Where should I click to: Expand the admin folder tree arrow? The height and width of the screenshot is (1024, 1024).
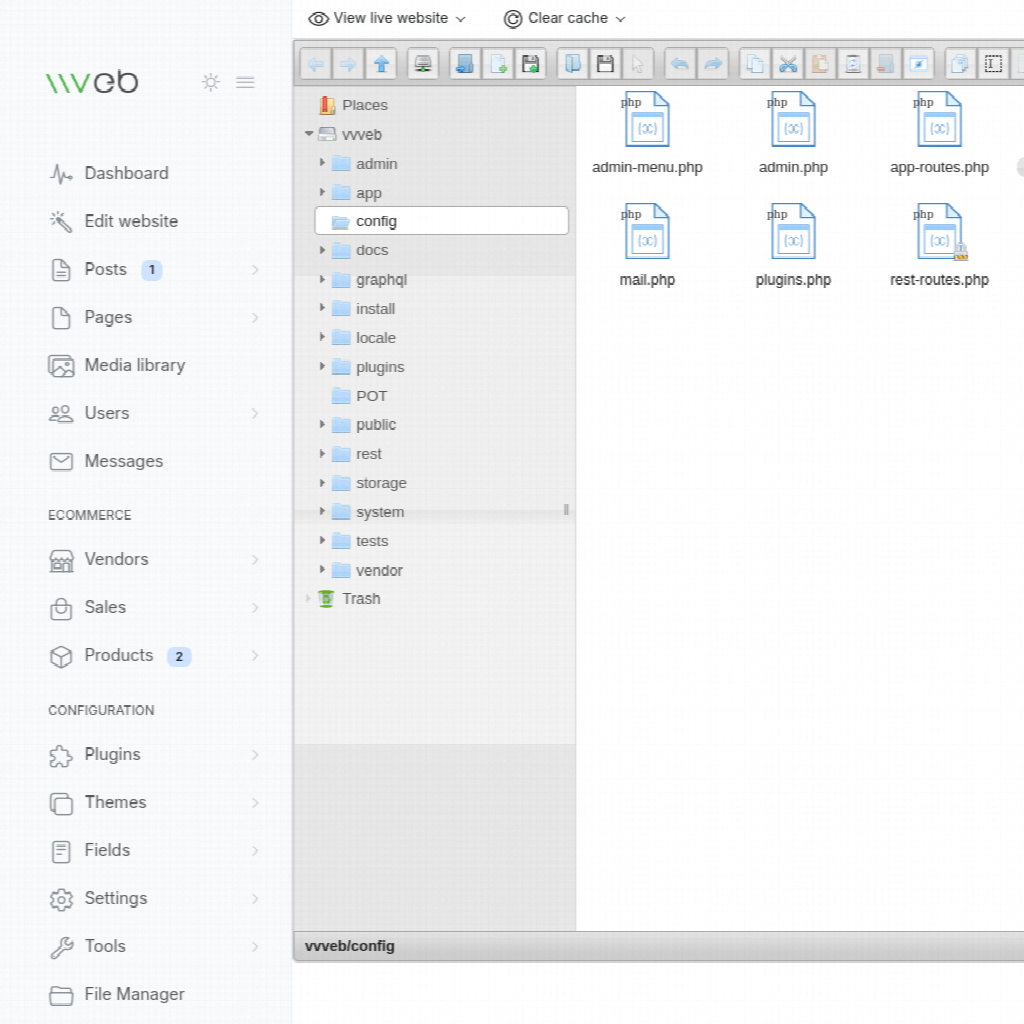point(322,163)
